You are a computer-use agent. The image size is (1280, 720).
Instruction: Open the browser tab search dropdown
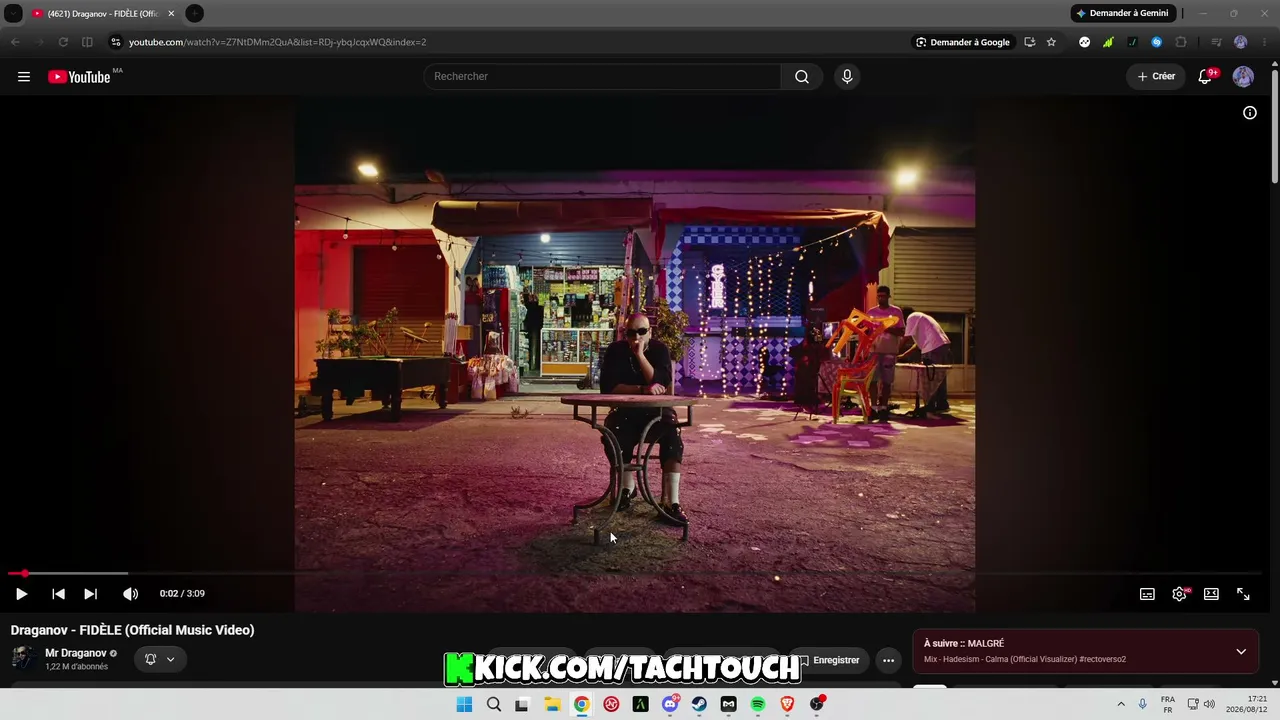pyautogui.click(x=14, y=13)
